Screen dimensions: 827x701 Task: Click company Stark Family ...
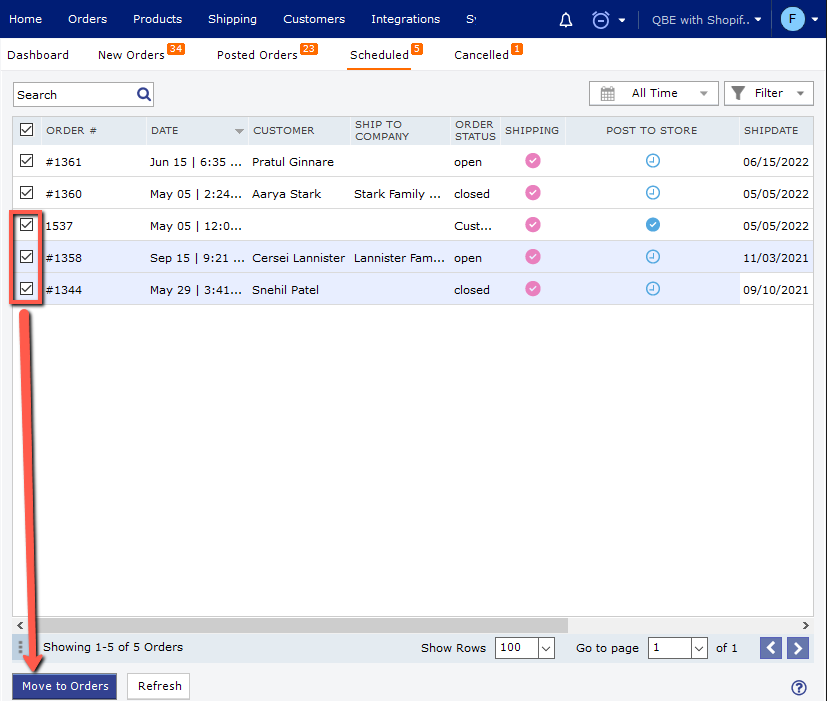click(397, 194)
